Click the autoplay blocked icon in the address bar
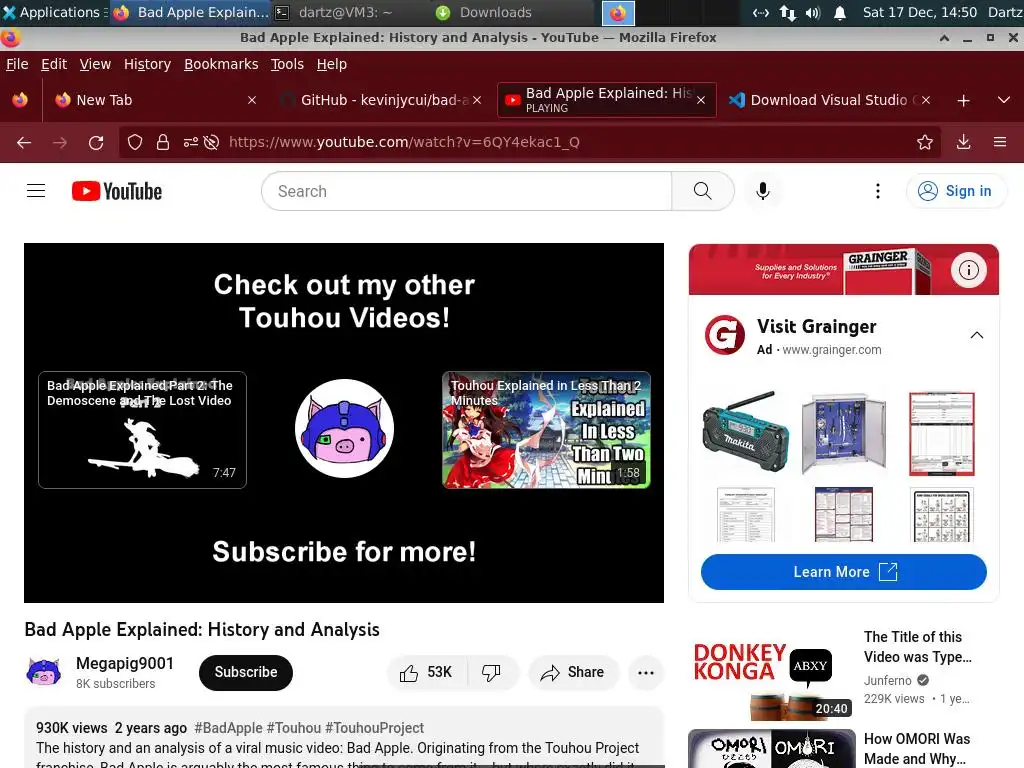 pyautogui.click(x=211, y=142)
